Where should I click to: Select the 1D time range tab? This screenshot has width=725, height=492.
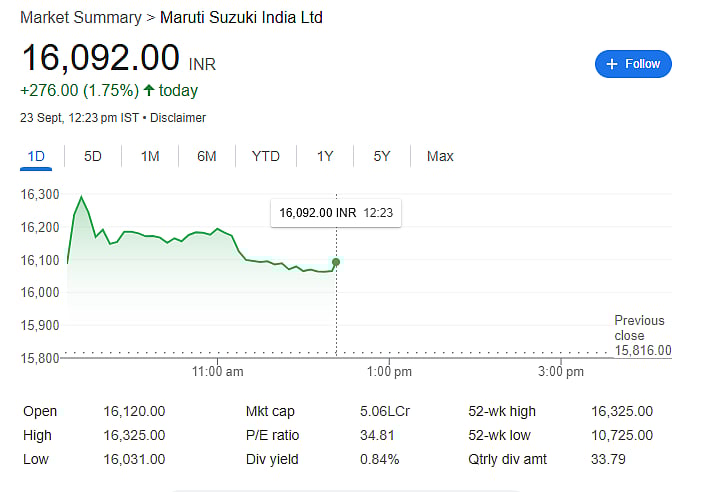(37, 156)
